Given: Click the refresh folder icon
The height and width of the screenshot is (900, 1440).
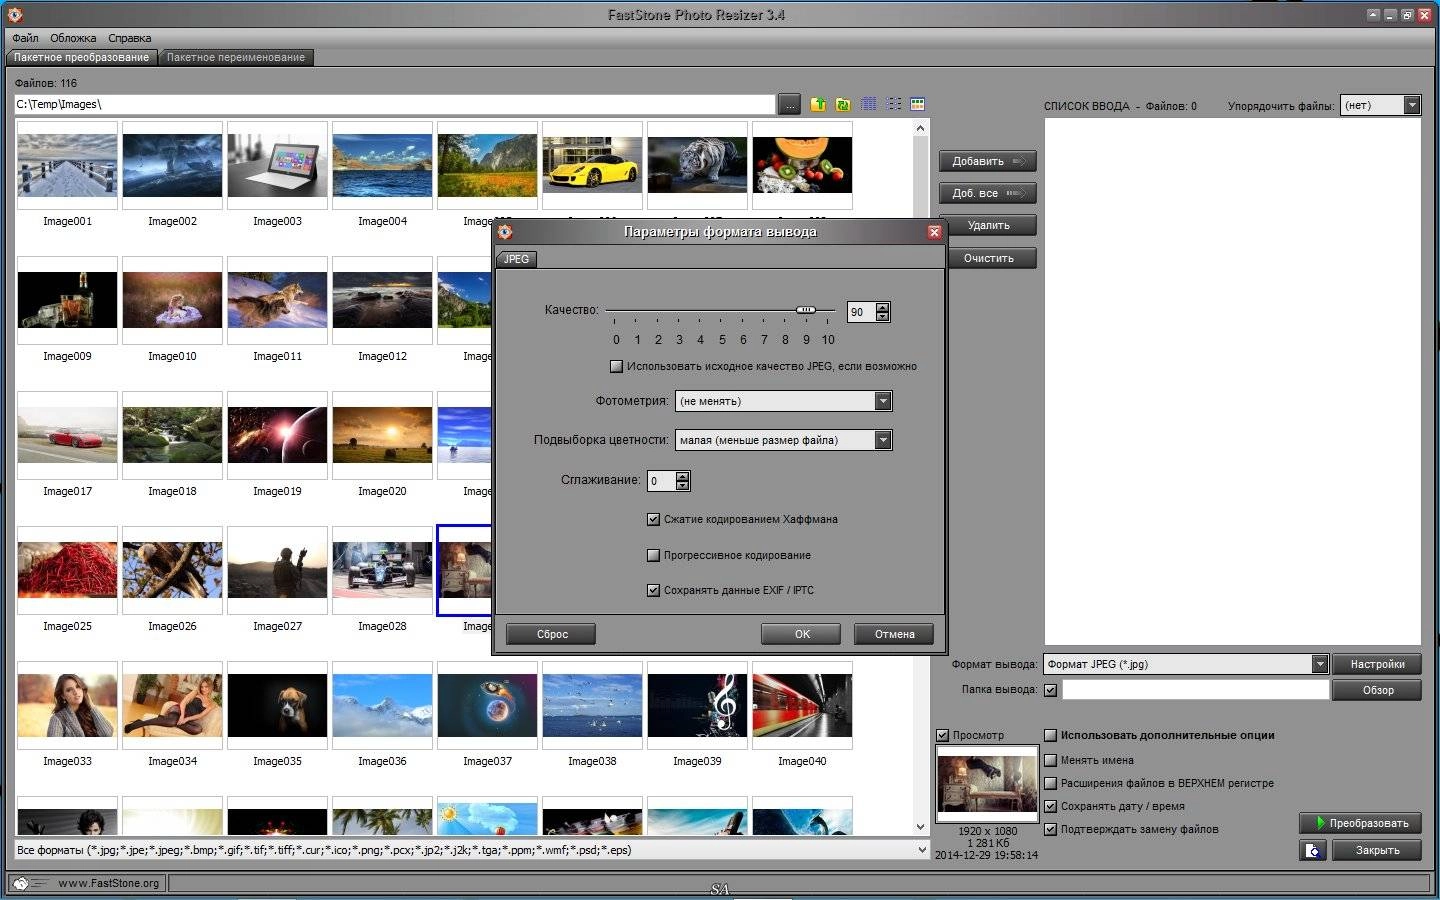Looking at the screenshot, I should click(x=843, y=104).
